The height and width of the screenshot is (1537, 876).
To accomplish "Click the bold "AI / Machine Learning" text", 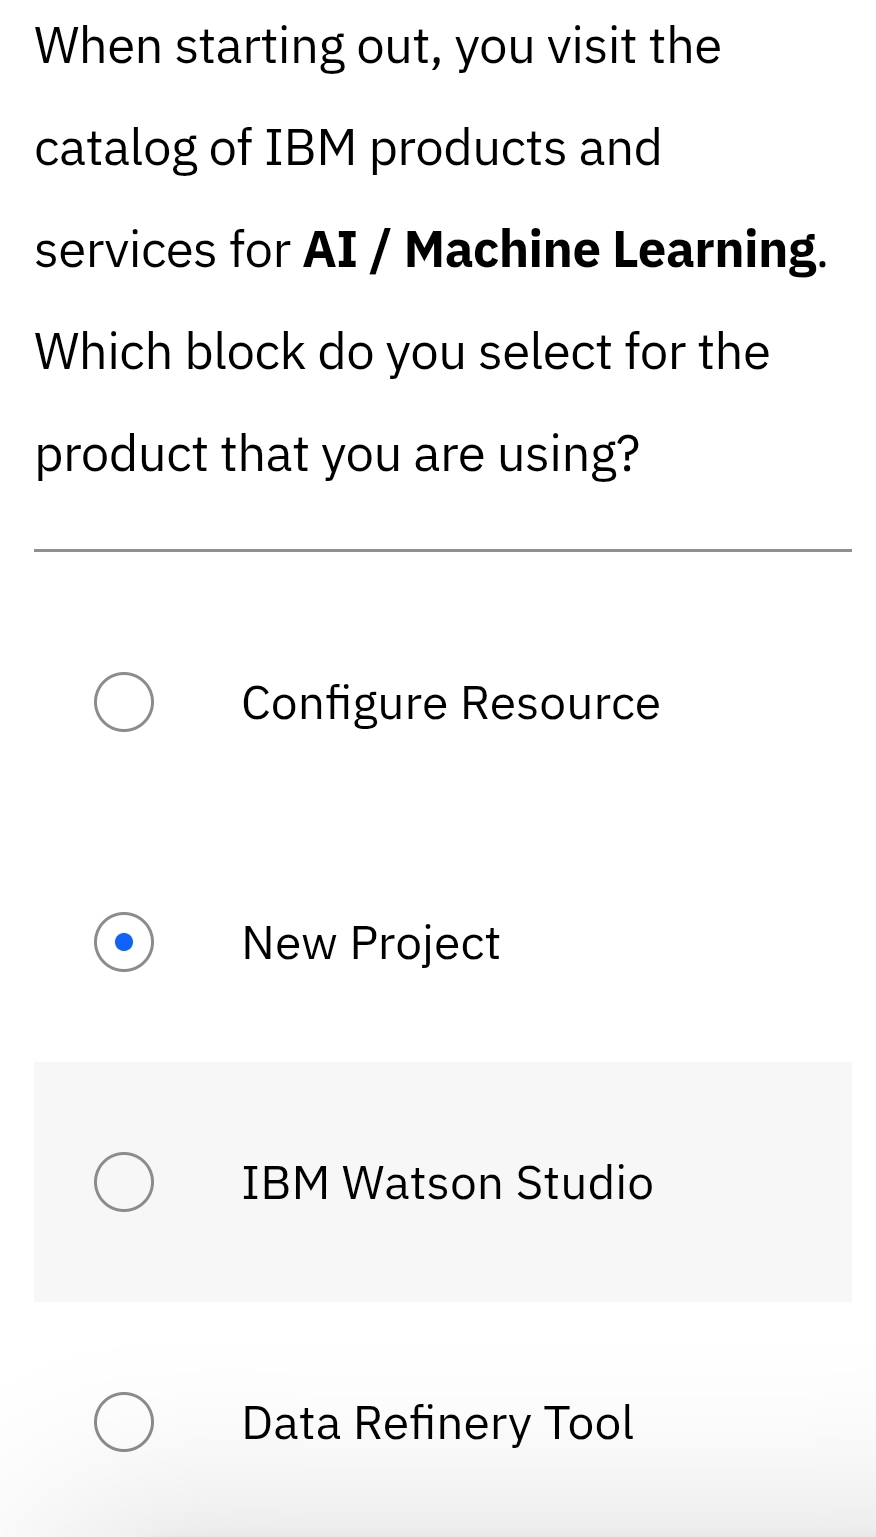I will tap(564, 250).
